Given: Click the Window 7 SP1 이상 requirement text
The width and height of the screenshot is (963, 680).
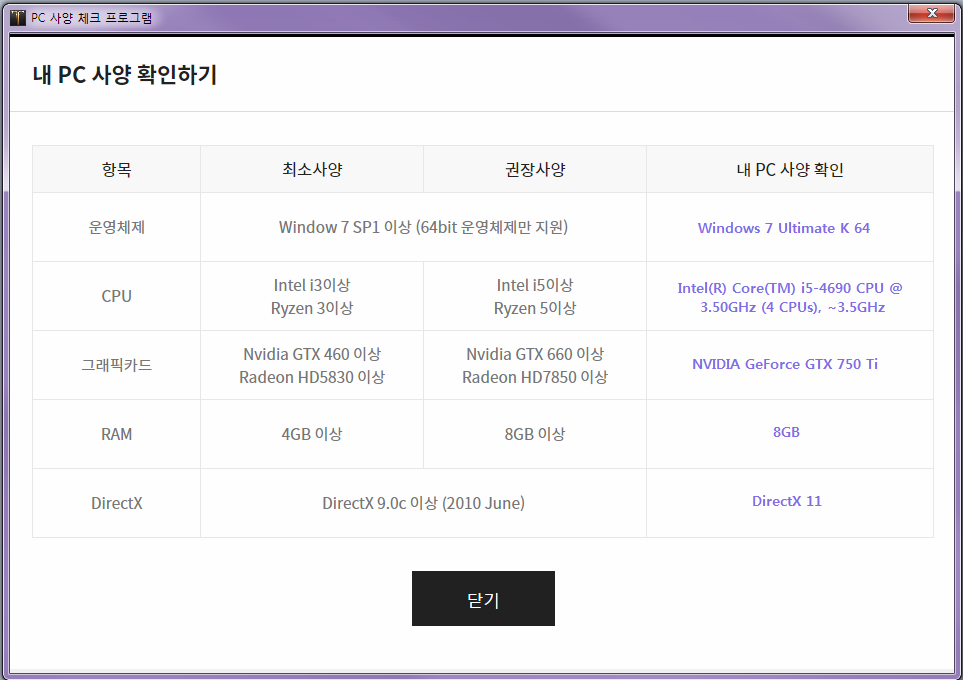Looking at the screenshot, I should point(423,227).
